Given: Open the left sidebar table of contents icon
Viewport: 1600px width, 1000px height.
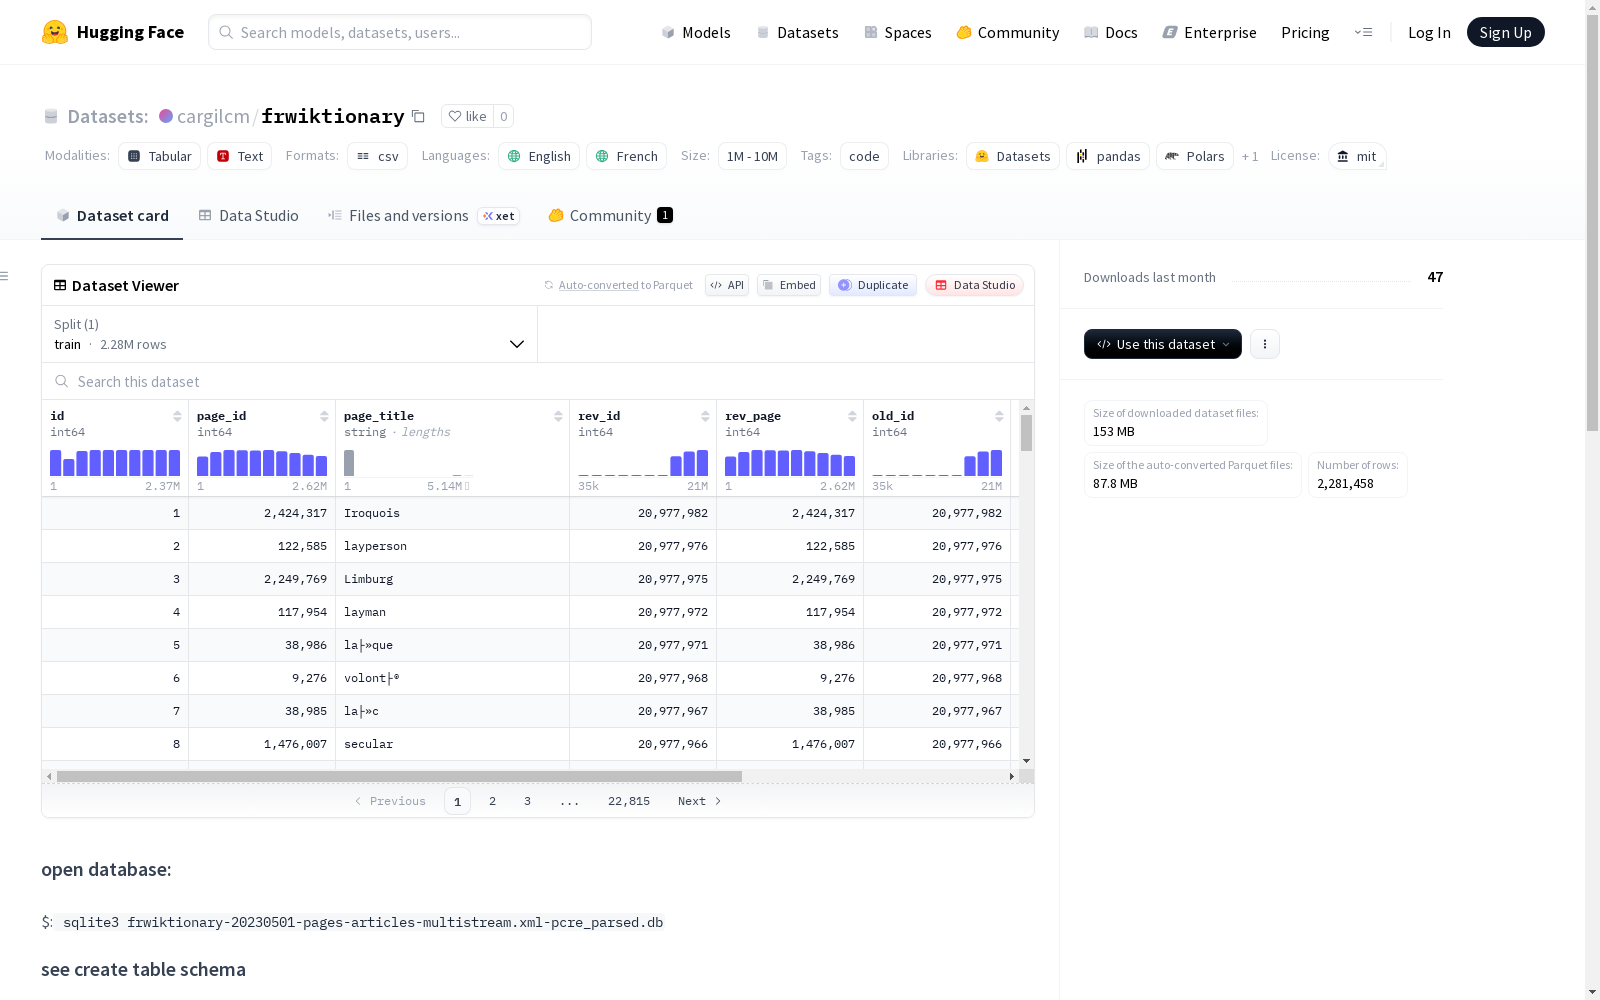Looking at the screenshot, I should click(5, 276).
